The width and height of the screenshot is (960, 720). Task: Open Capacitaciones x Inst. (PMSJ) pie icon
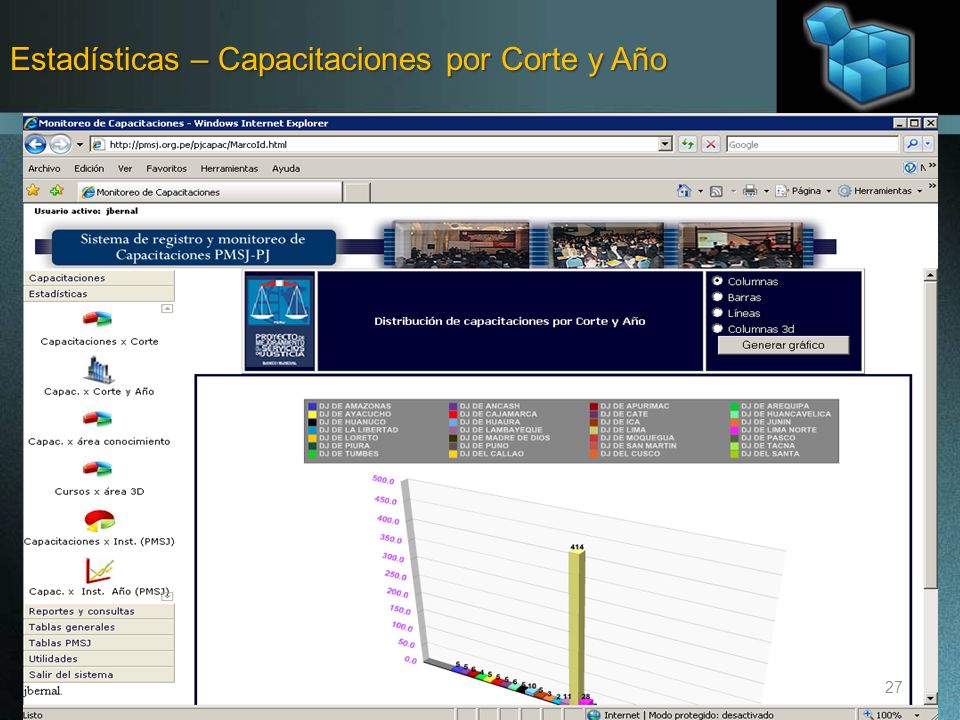(x=99, y=520)
